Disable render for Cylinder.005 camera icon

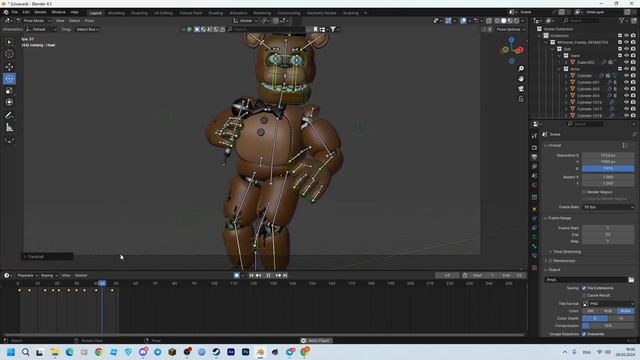point(633,89)
